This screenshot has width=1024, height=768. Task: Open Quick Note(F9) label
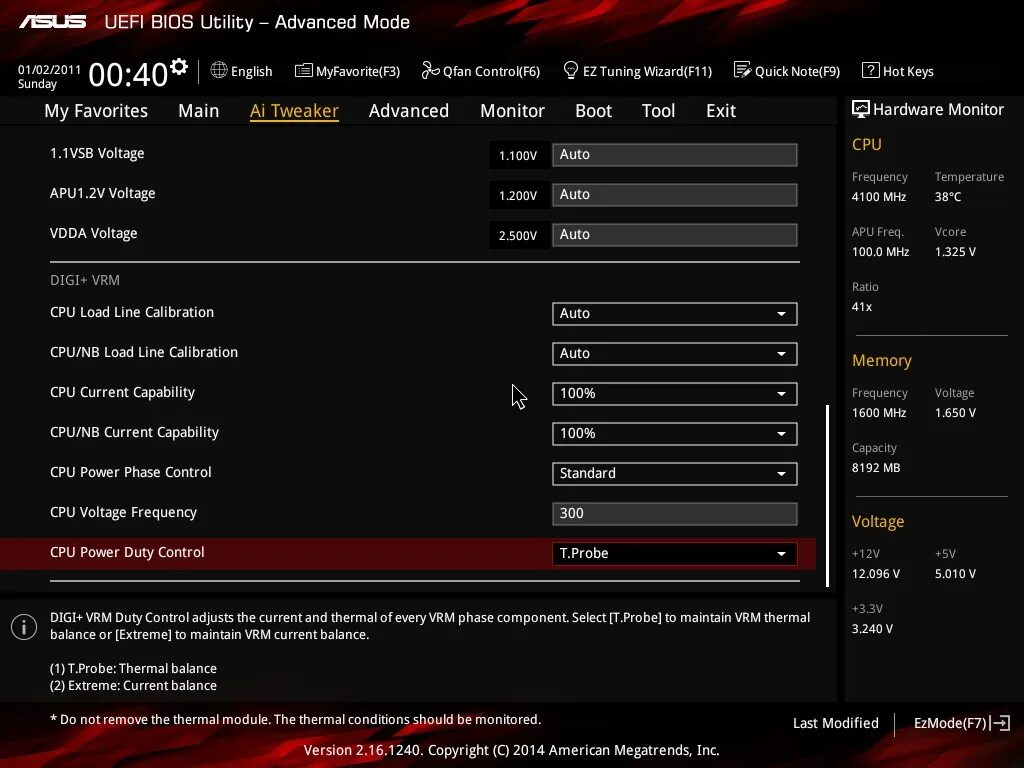tap(797, 71)
